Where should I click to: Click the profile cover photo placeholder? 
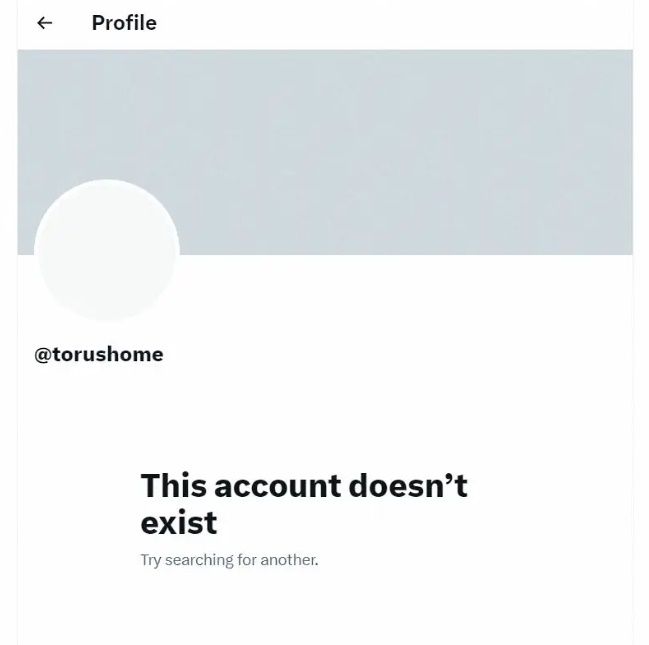325,152
